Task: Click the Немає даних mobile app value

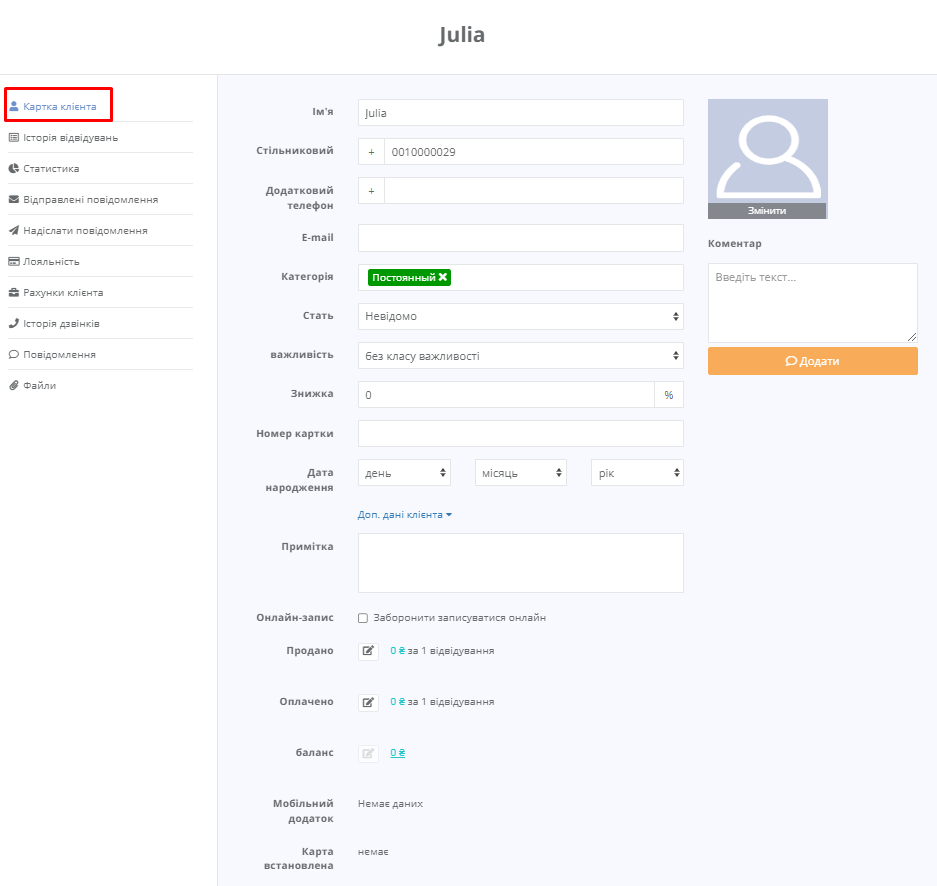Action: [390, 804]
